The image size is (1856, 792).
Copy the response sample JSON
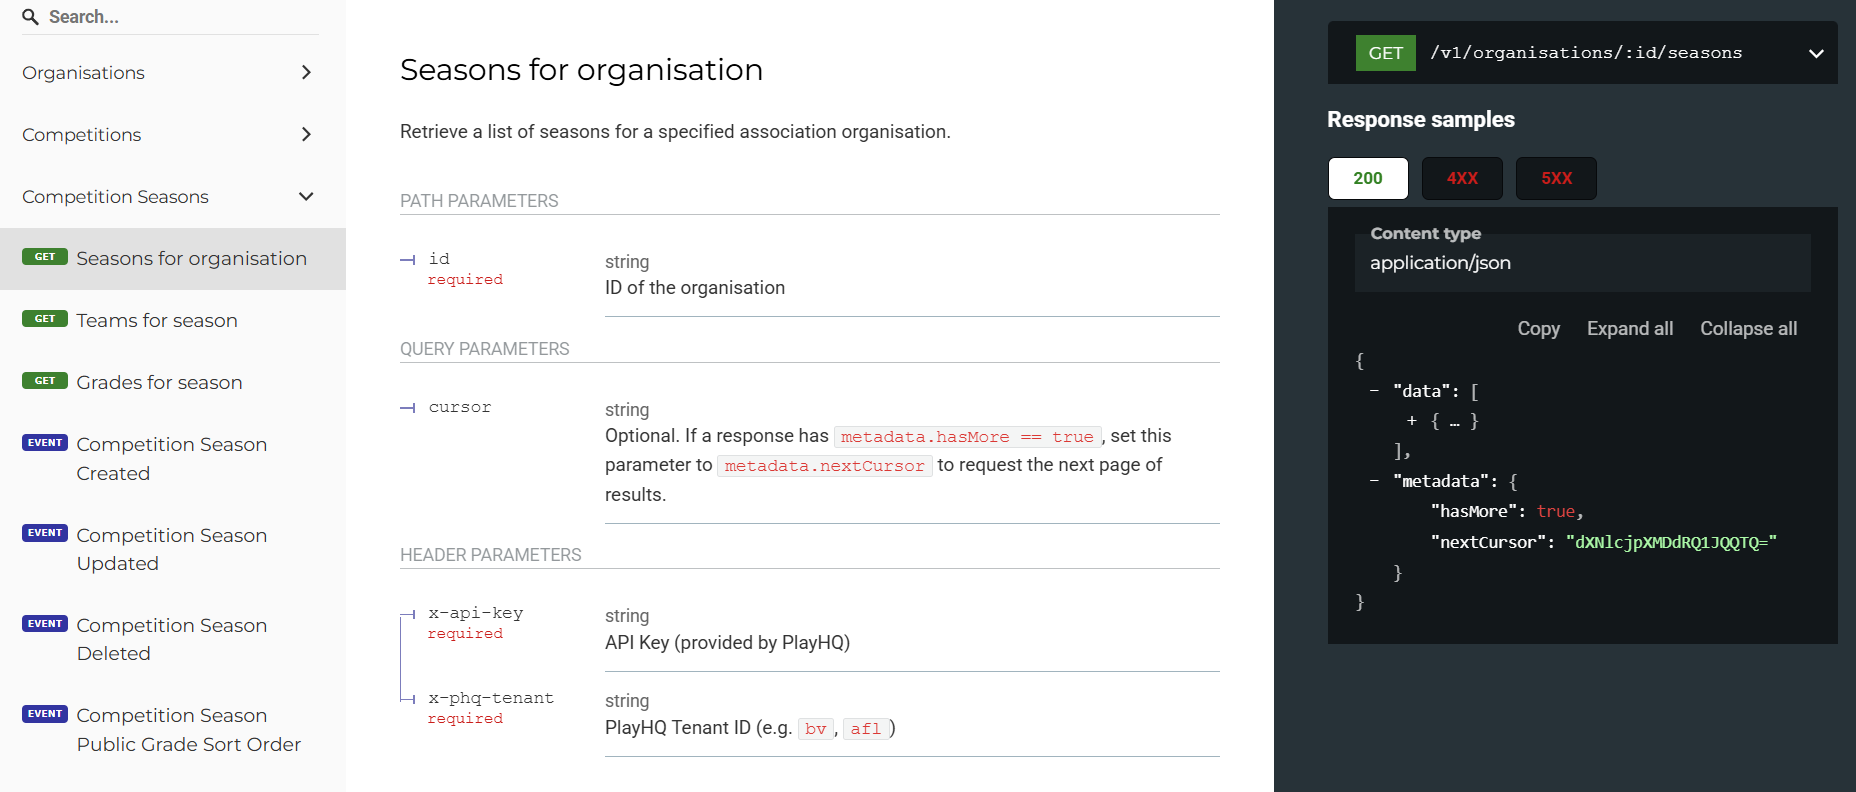1538,329
